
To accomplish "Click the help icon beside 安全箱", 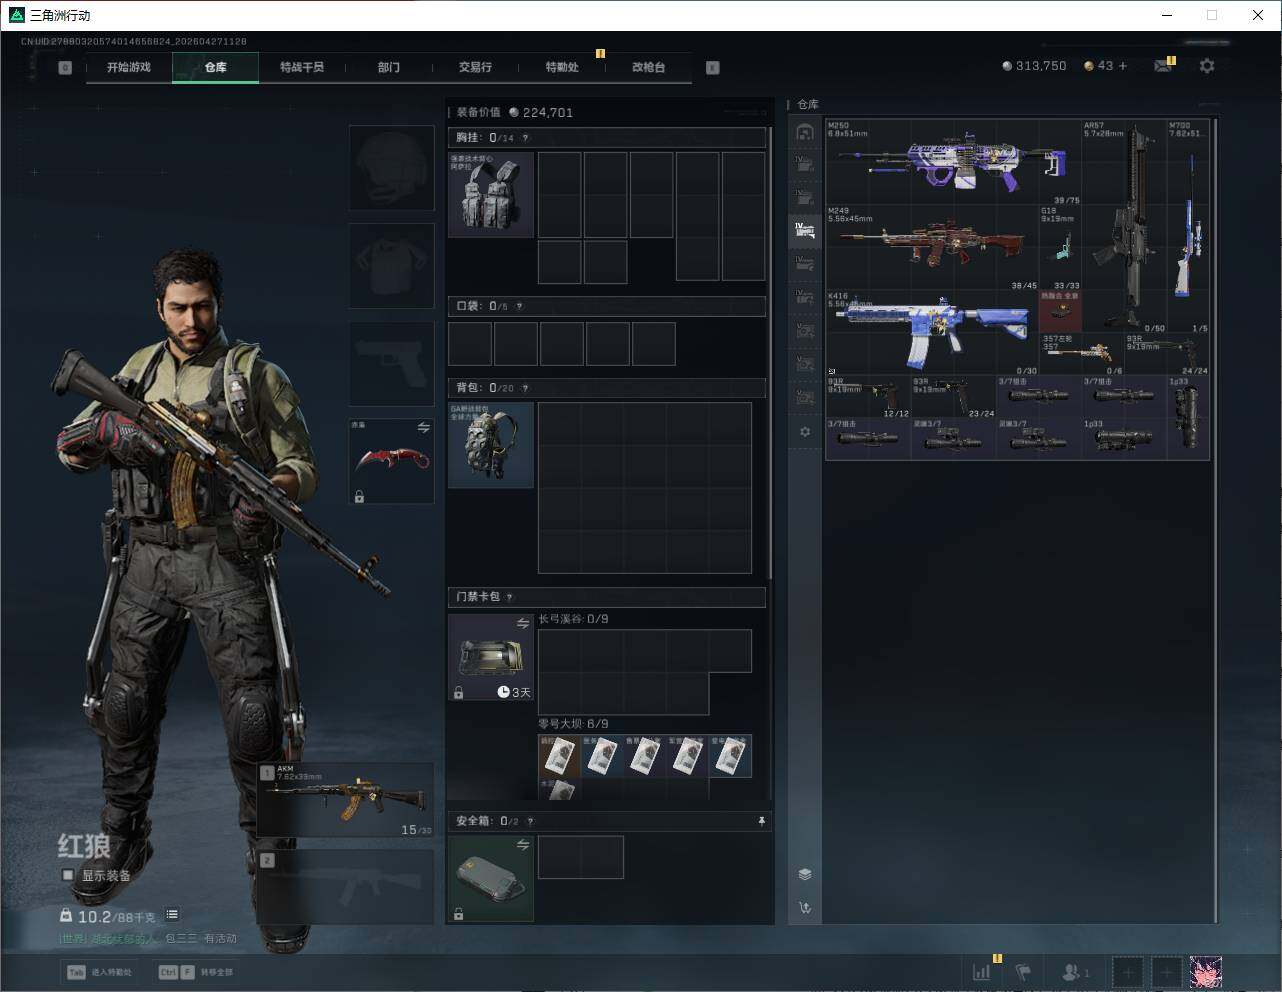I will click(x=530, y=821).
